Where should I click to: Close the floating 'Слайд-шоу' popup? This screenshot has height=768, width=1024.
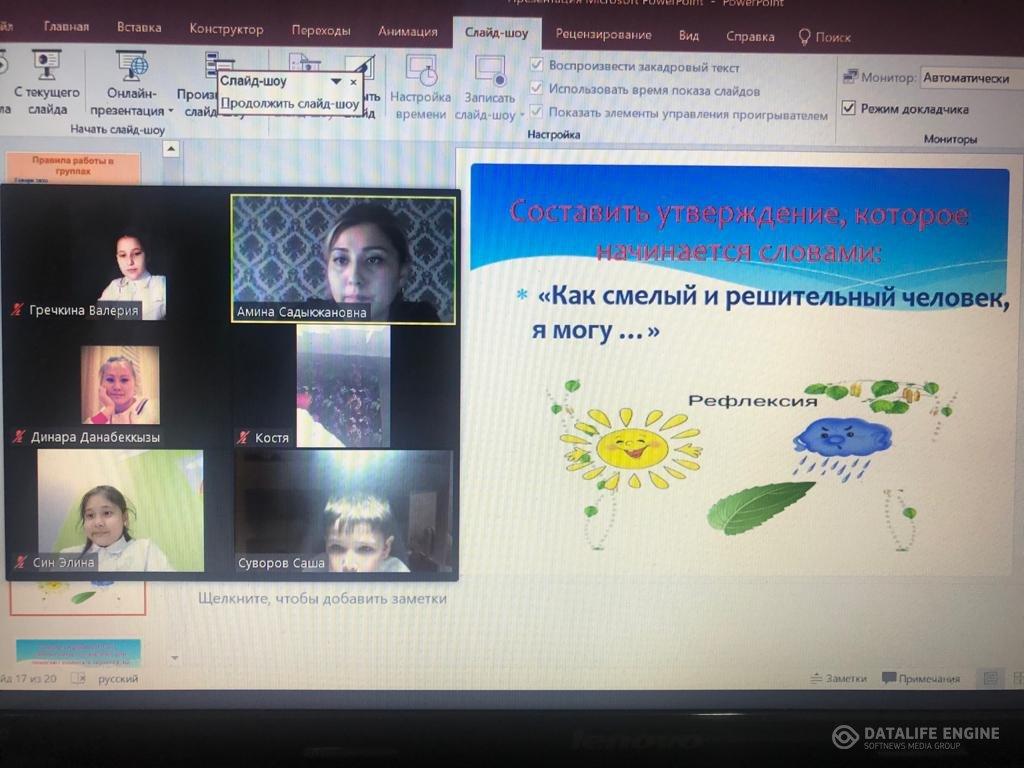(353, 82)
